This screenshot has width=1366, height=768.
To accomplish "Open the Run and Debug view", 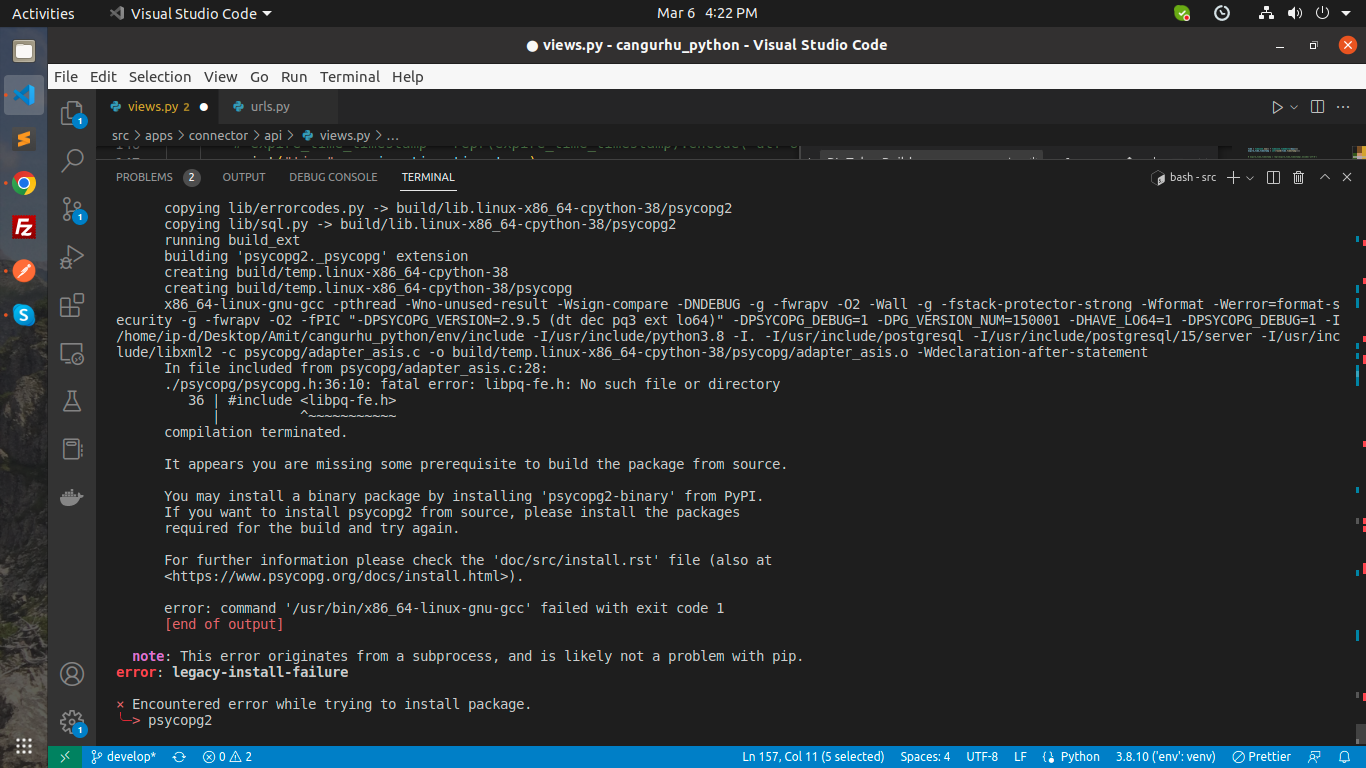I will pos(72,257).
